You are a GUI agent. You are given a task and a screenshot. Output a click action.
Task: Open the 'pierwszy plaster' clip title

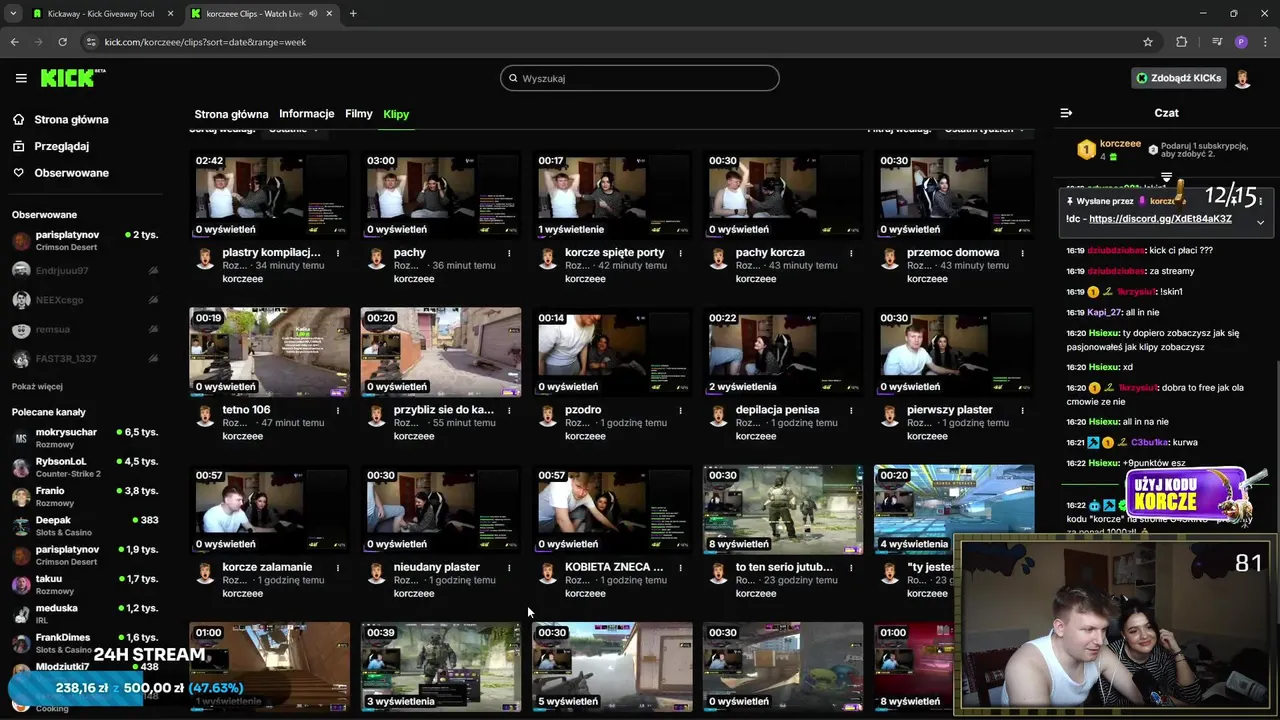(x=949, y=410)
